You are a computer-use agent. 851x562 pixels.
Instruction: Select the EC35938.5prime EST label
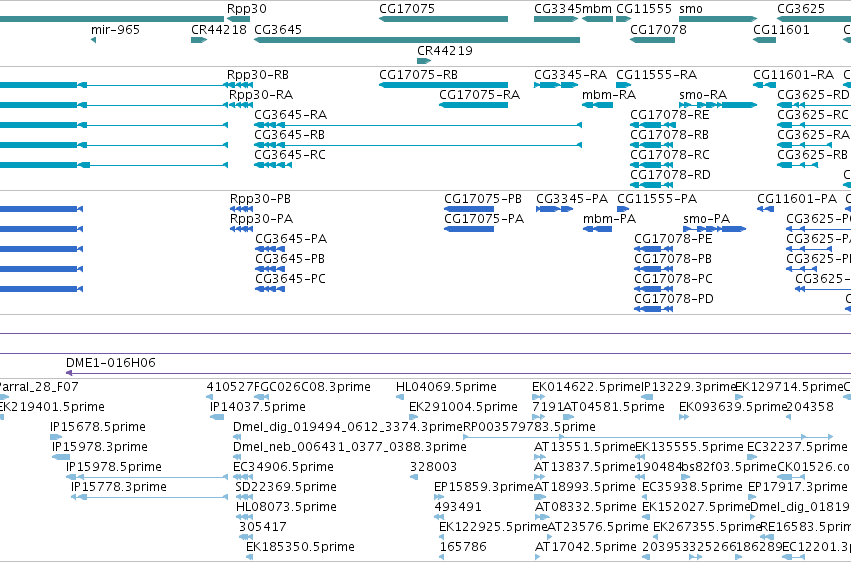[x=692, y=487]
